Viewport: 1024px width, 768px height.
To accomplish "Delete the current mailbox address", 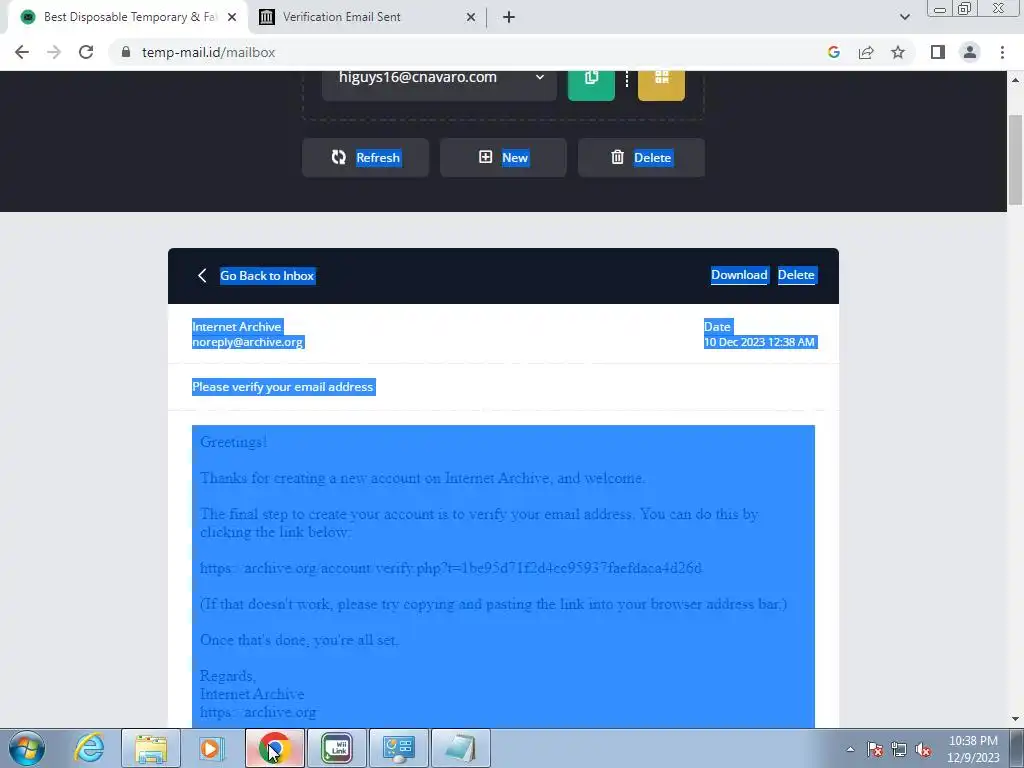I will click(641, 157).
